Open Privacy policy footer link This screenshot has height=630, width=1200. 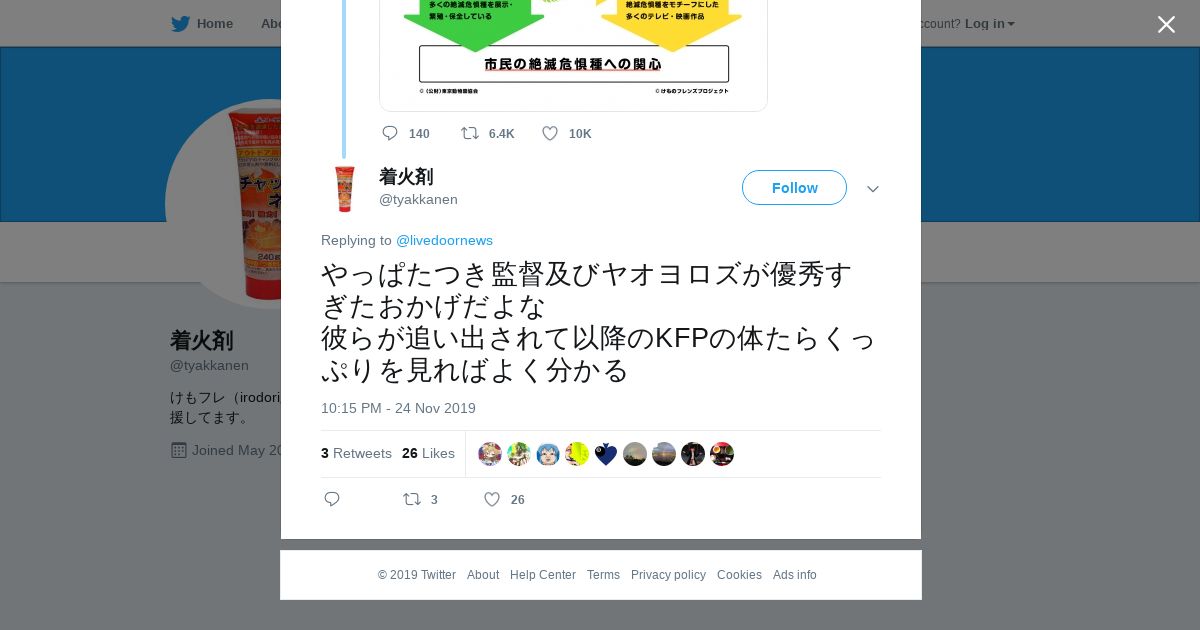[668, 575]
